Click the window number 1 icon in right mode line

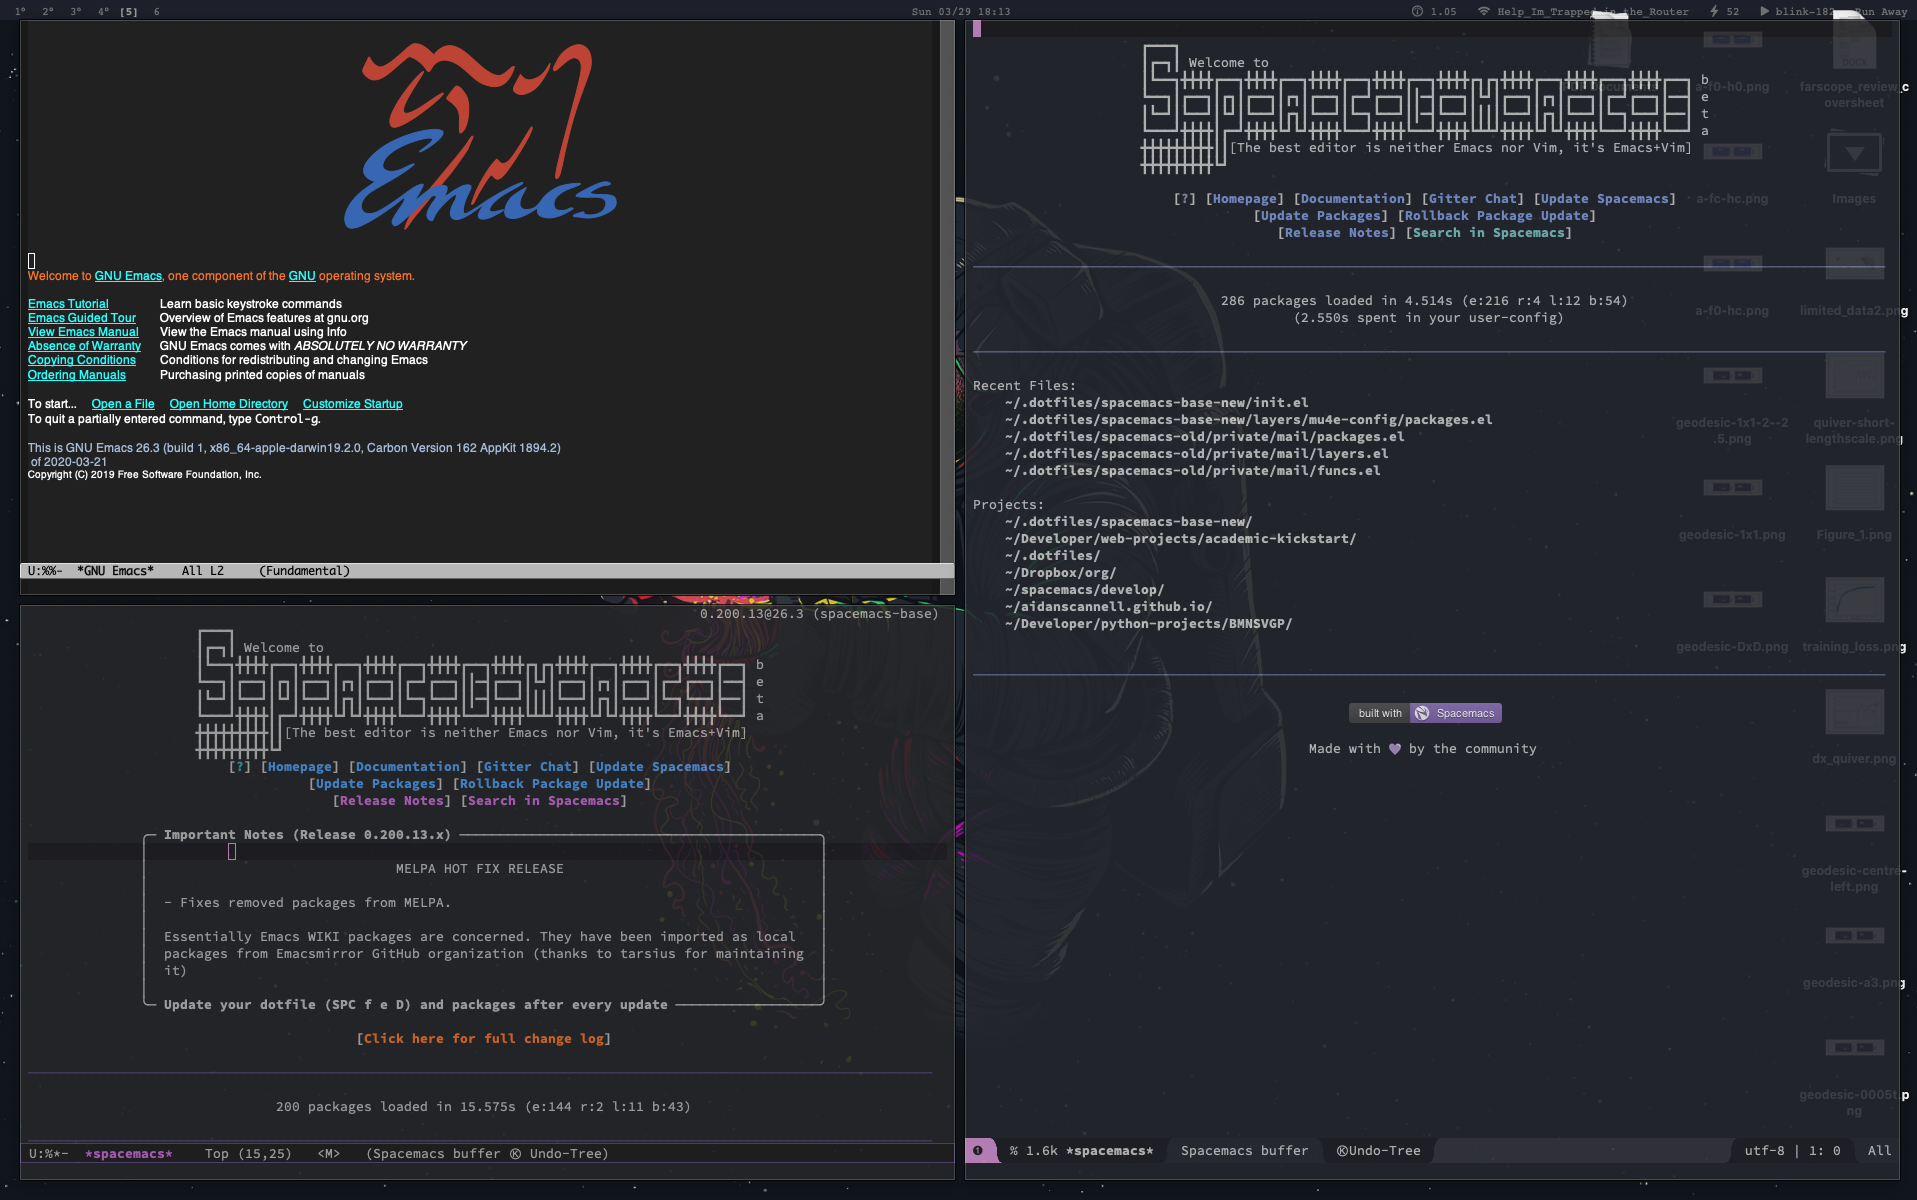978,1151
